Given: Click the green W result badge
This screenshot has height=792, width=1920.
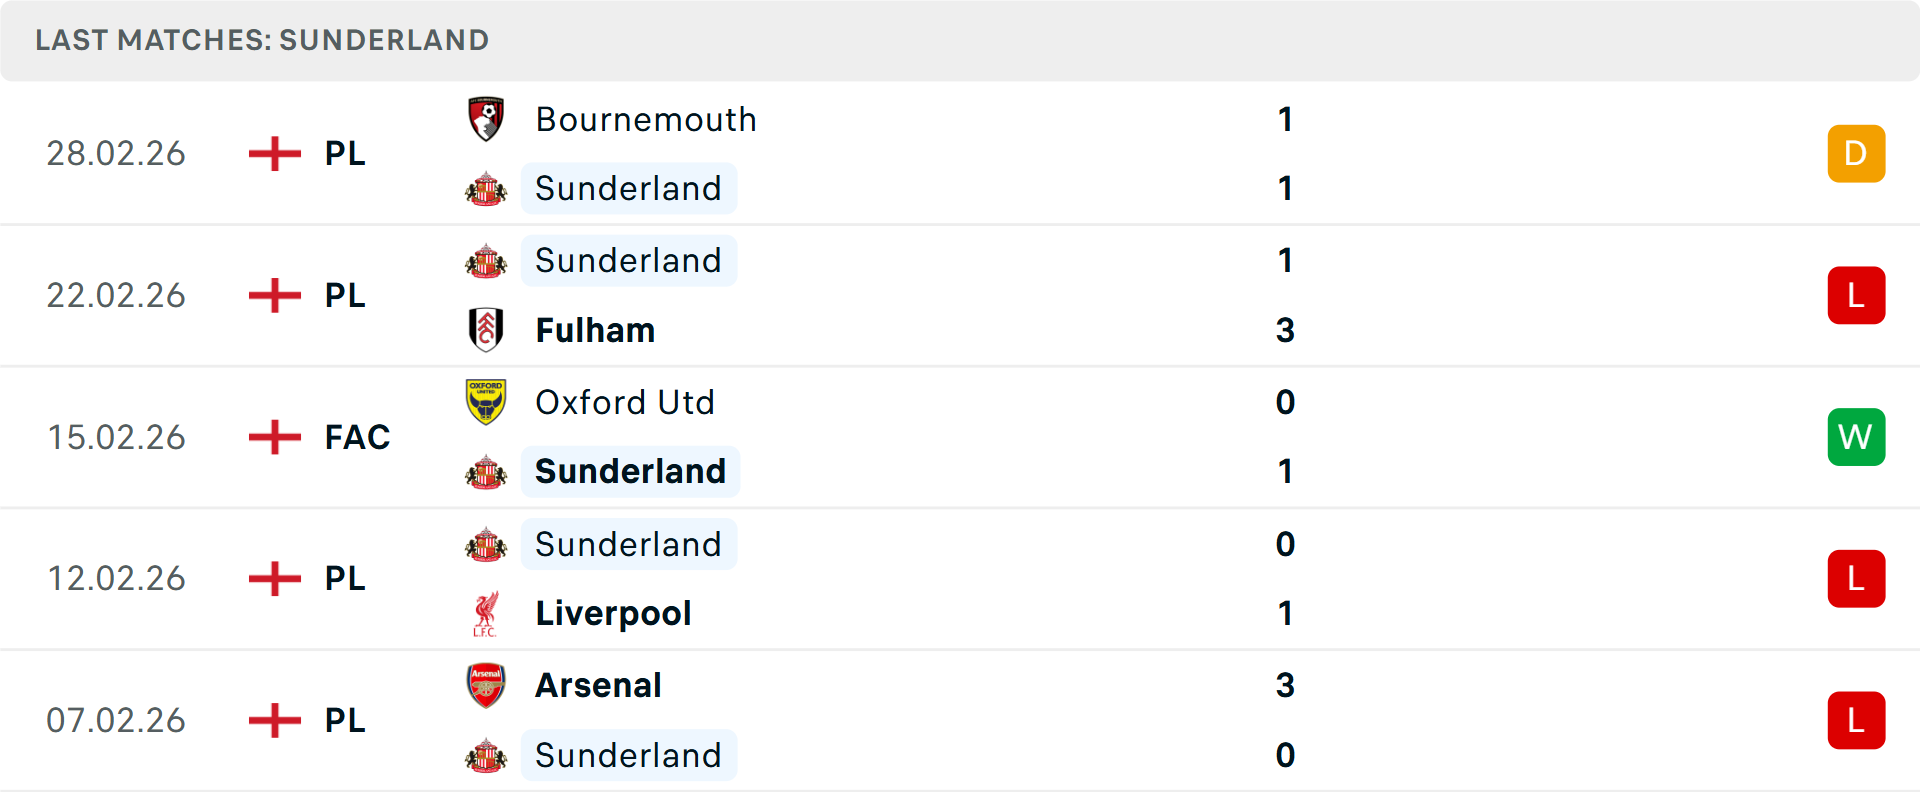Looking at the screenshot, I should 1856,437.
